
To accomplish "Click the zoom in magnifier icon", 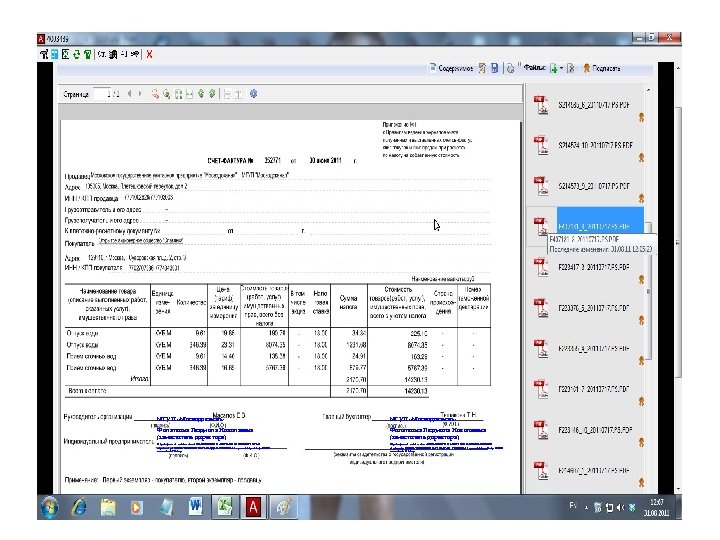I will click(167, 94).
